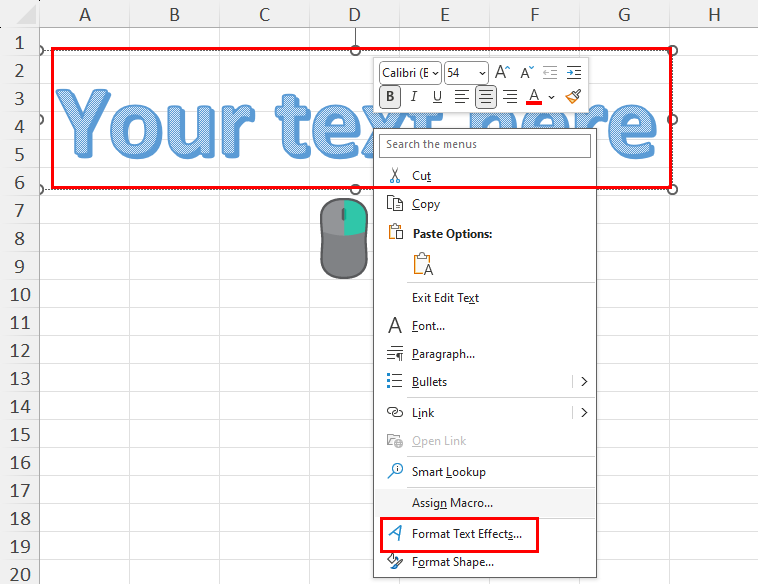Image resolution: width=758 pixels, height=584 pixels.
Task: Click the large A Font icon
Action: pos(395,325)
